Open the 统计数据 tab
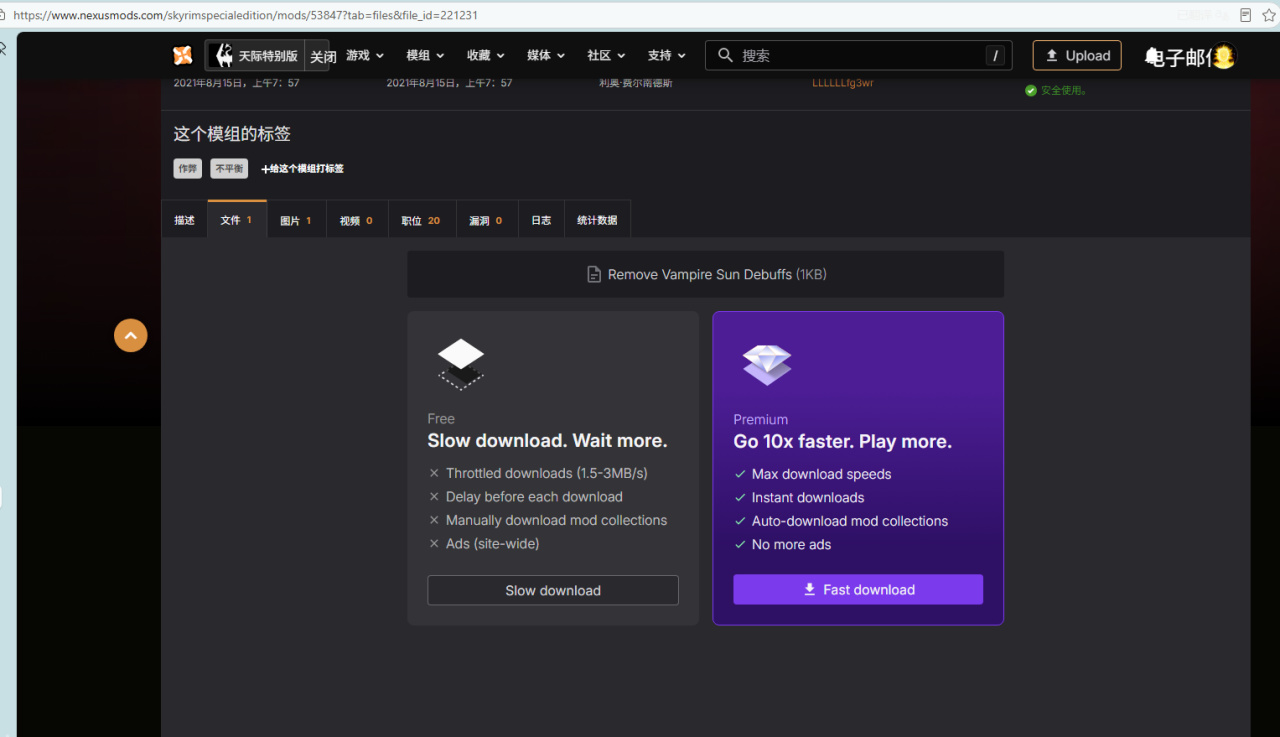 tap(597, 220)
